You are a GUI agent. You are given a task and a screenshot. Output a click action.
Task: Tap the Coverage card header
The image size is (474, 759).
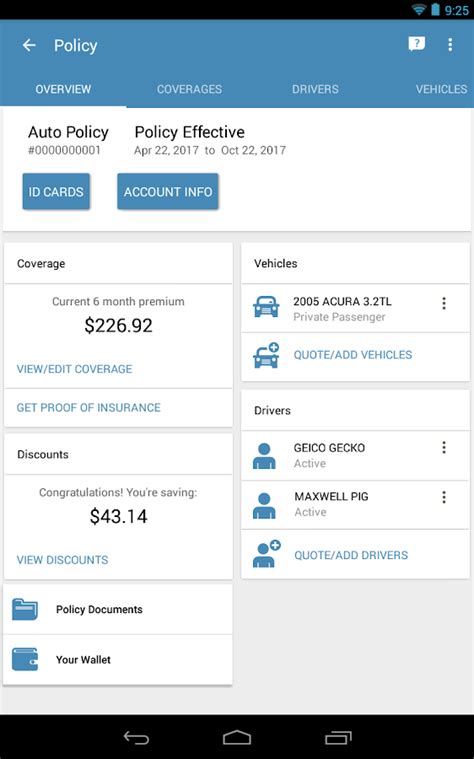(118, 263)
